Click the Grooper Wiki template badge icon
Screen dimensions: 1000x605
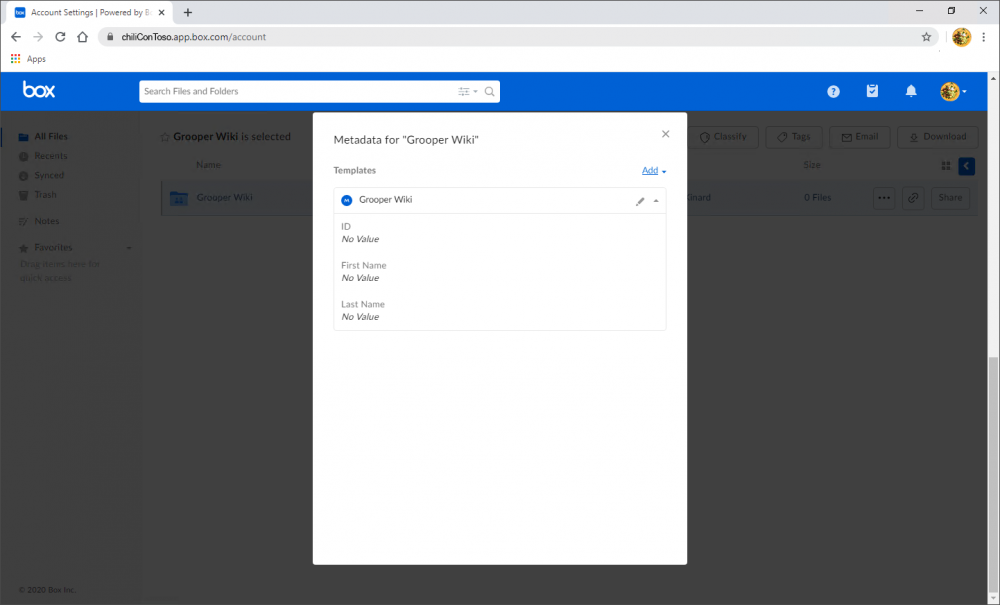coord(346,200)
